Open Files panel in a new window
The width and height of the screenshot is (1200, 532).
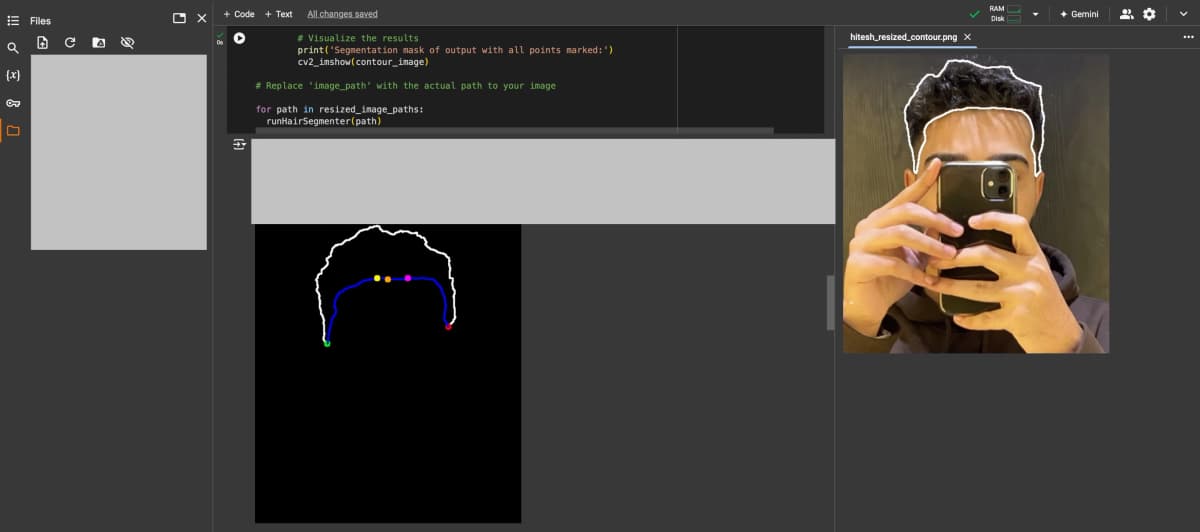coord(179,18)
